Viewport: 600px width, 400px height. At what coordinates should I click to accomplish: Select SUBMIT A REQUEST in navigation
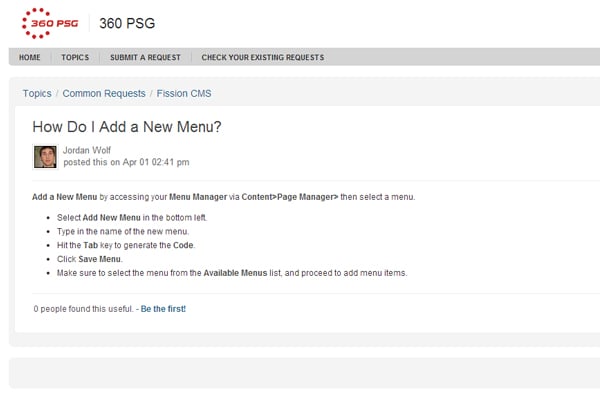145,57
